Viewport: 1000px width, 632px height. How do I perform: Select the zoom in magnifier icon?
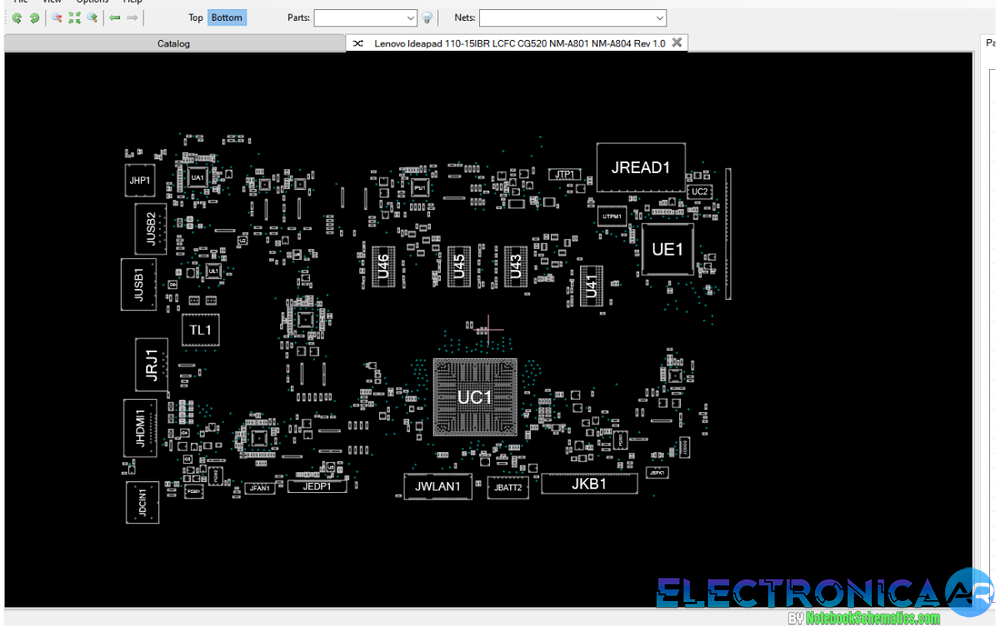[91, 17]
